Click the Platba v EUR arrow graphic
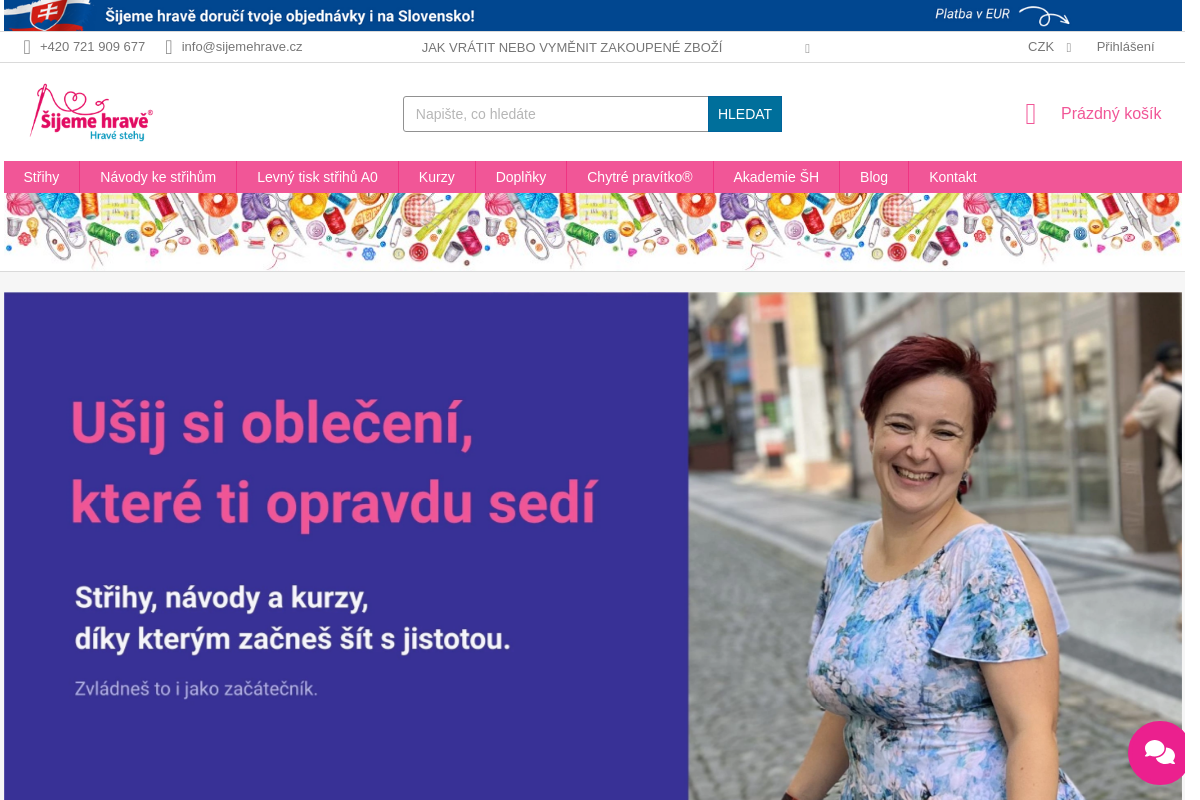Viewport: 1200px width, 800px height. click(1042, 15)
